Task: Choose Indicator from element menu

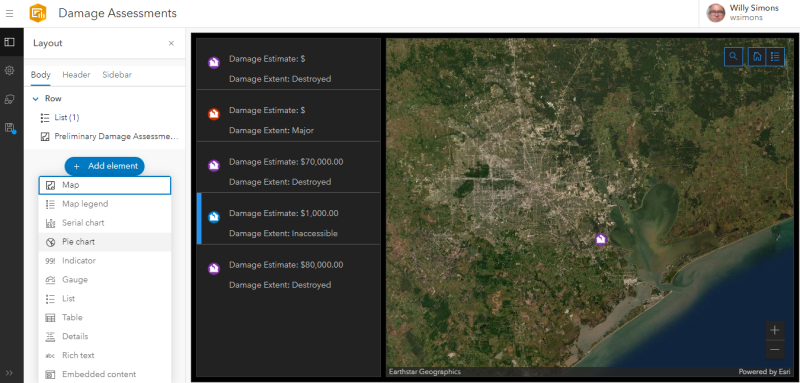Action: [x=105, y=261]
